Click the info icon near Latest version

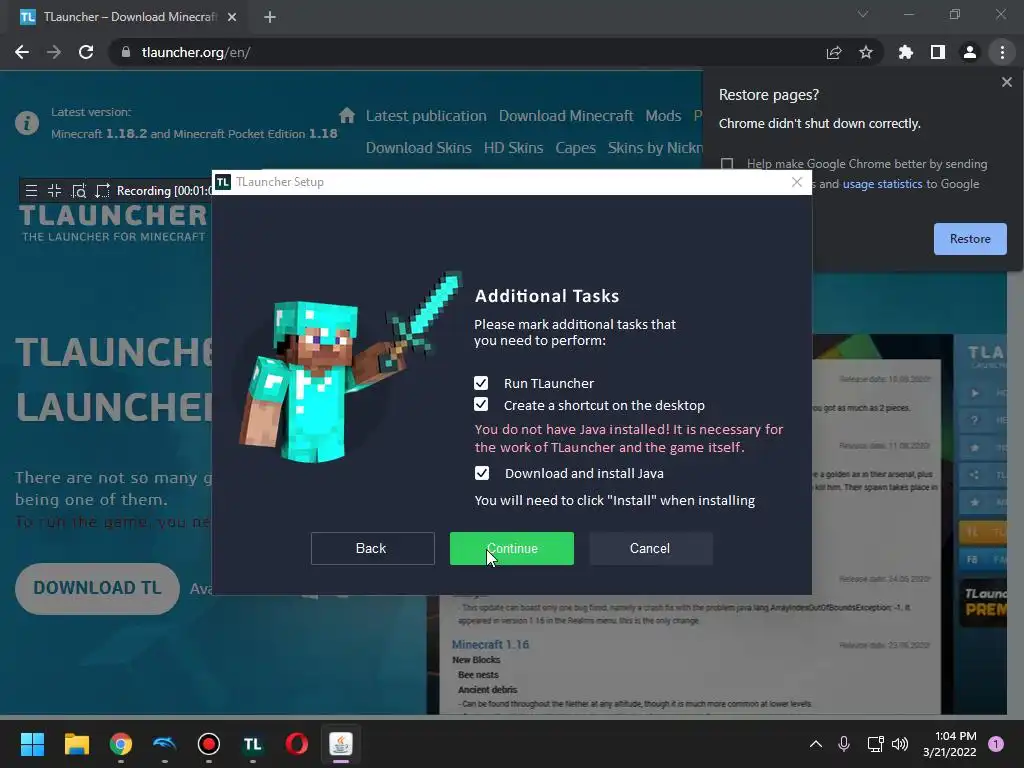pyautogui.click(x=27, y=123)
